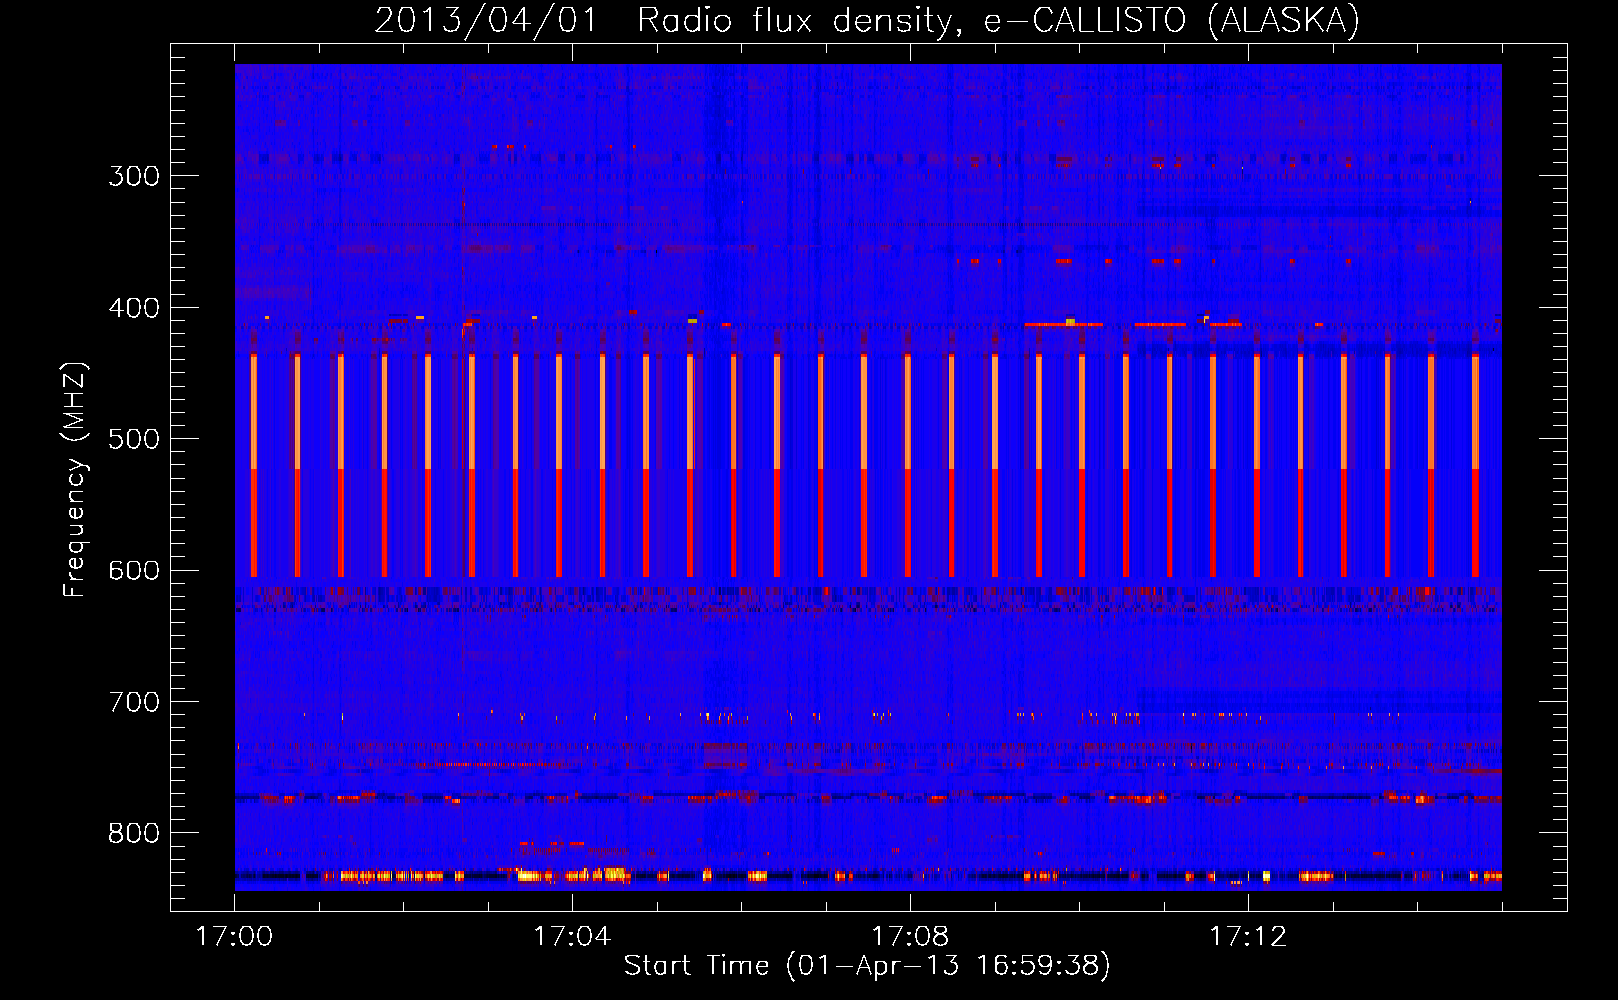Click the 400 frequency tick label
Viewport: 1618px width, 1000px height.
(x=134, y=308)
